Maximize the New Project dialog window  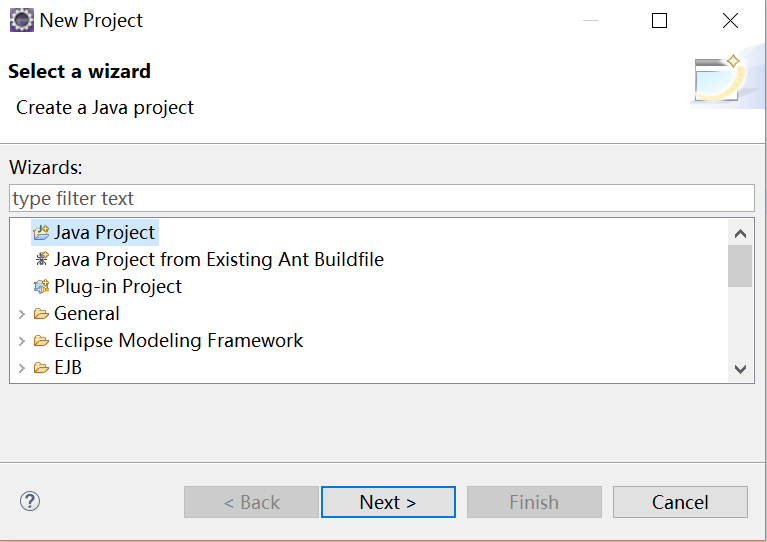[659, 21]
